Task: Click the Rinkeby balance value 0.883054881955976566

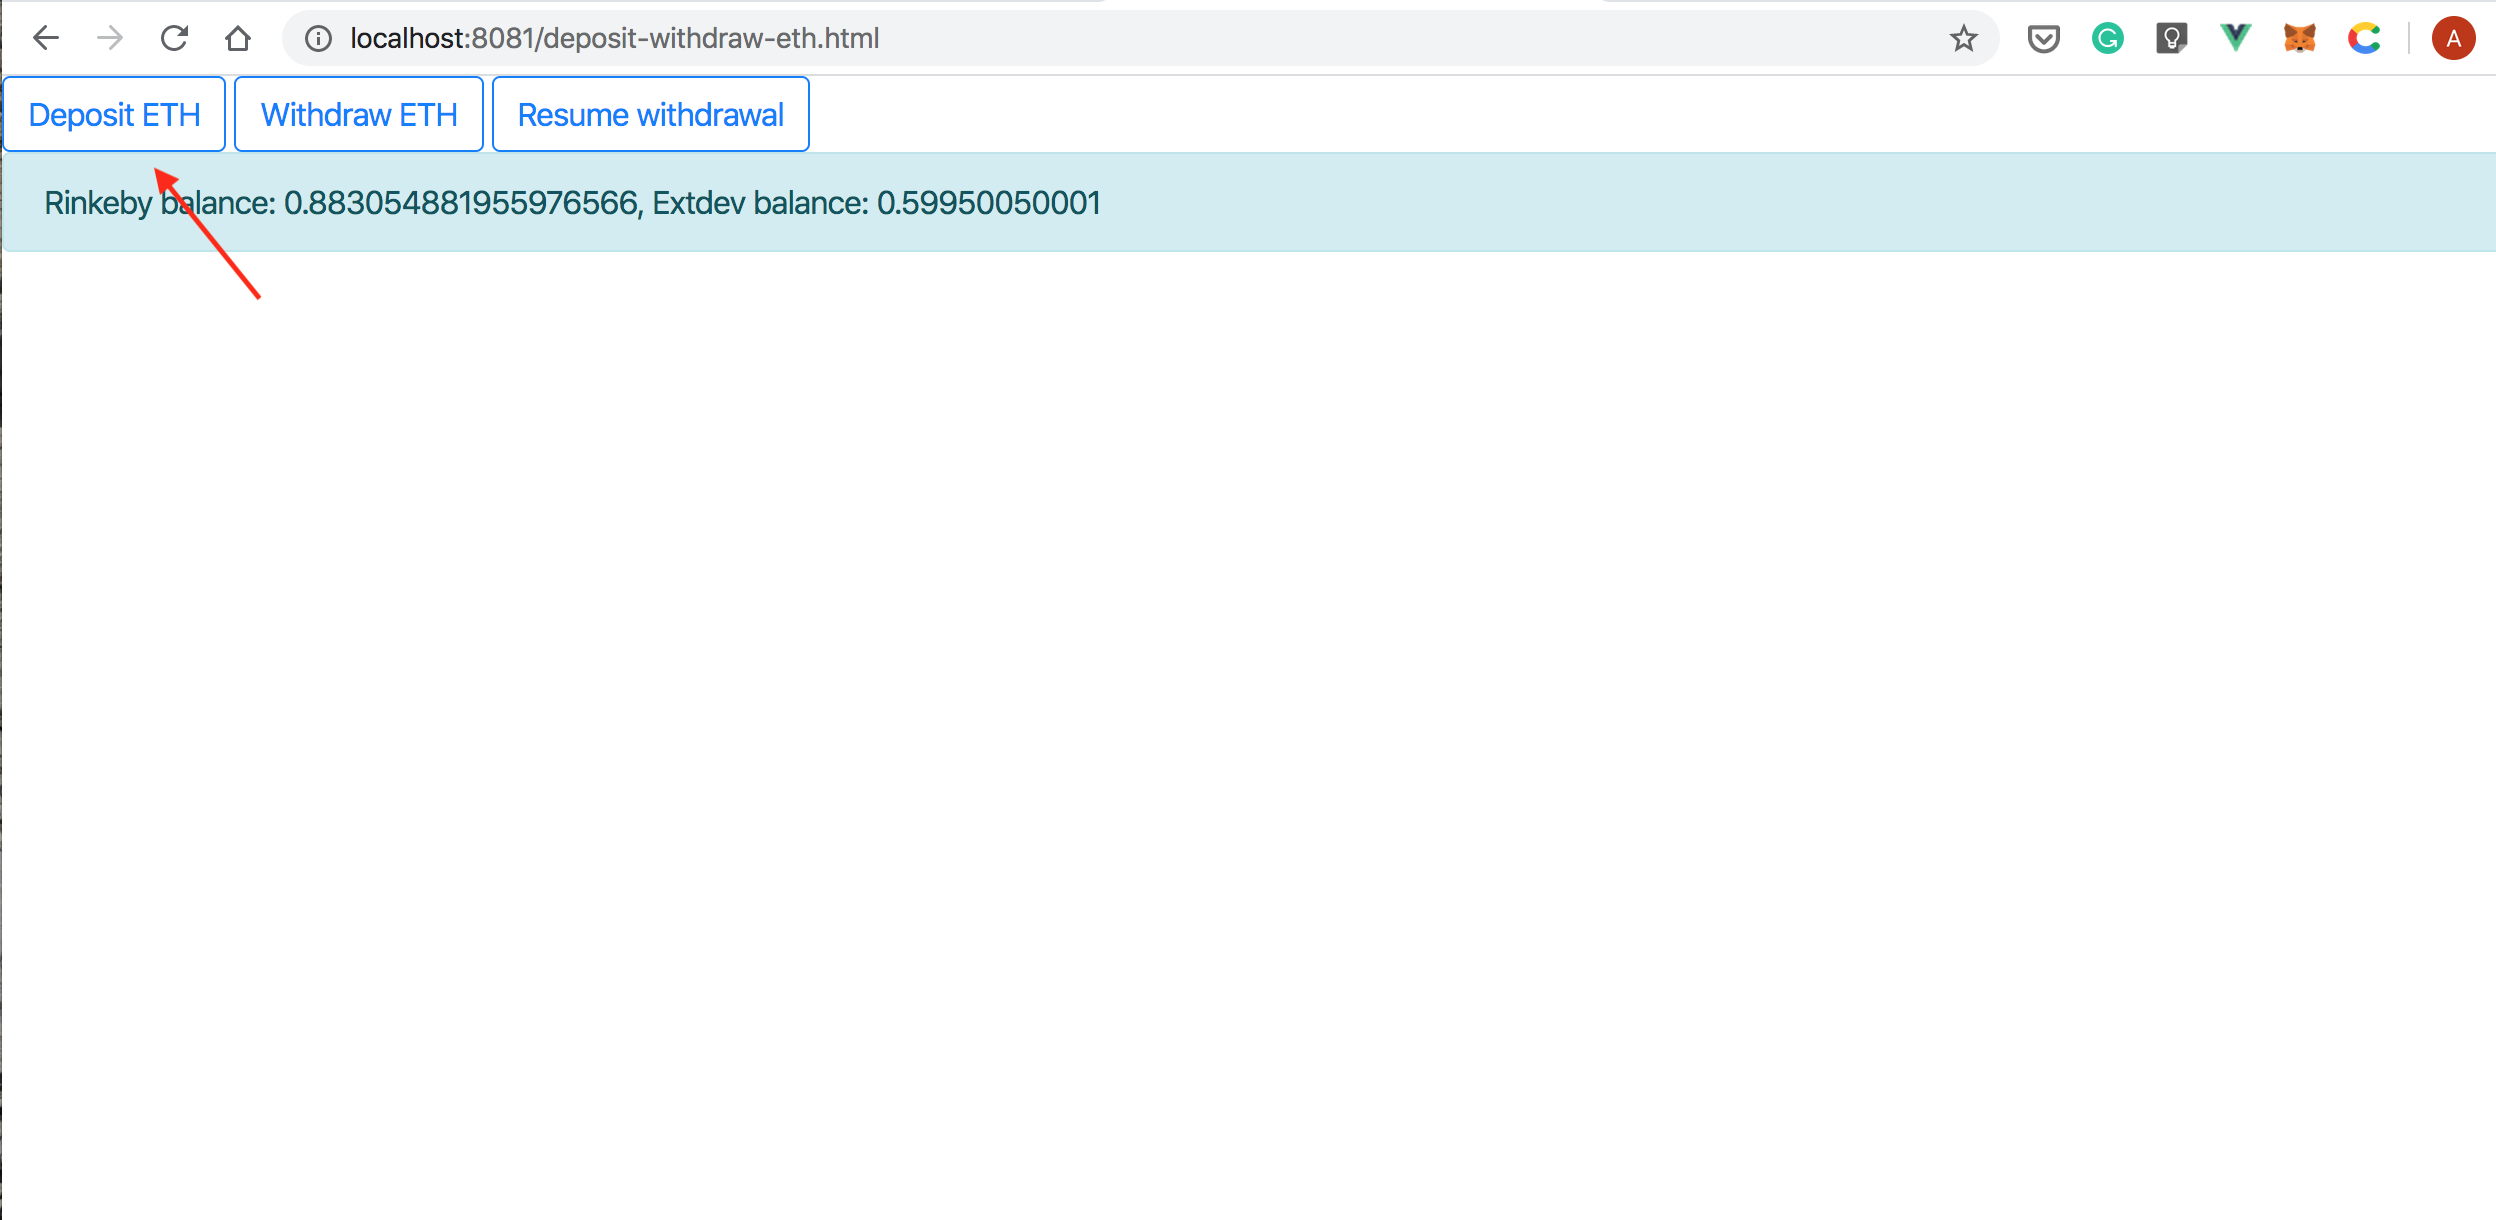Action: (x=461, y=203)
